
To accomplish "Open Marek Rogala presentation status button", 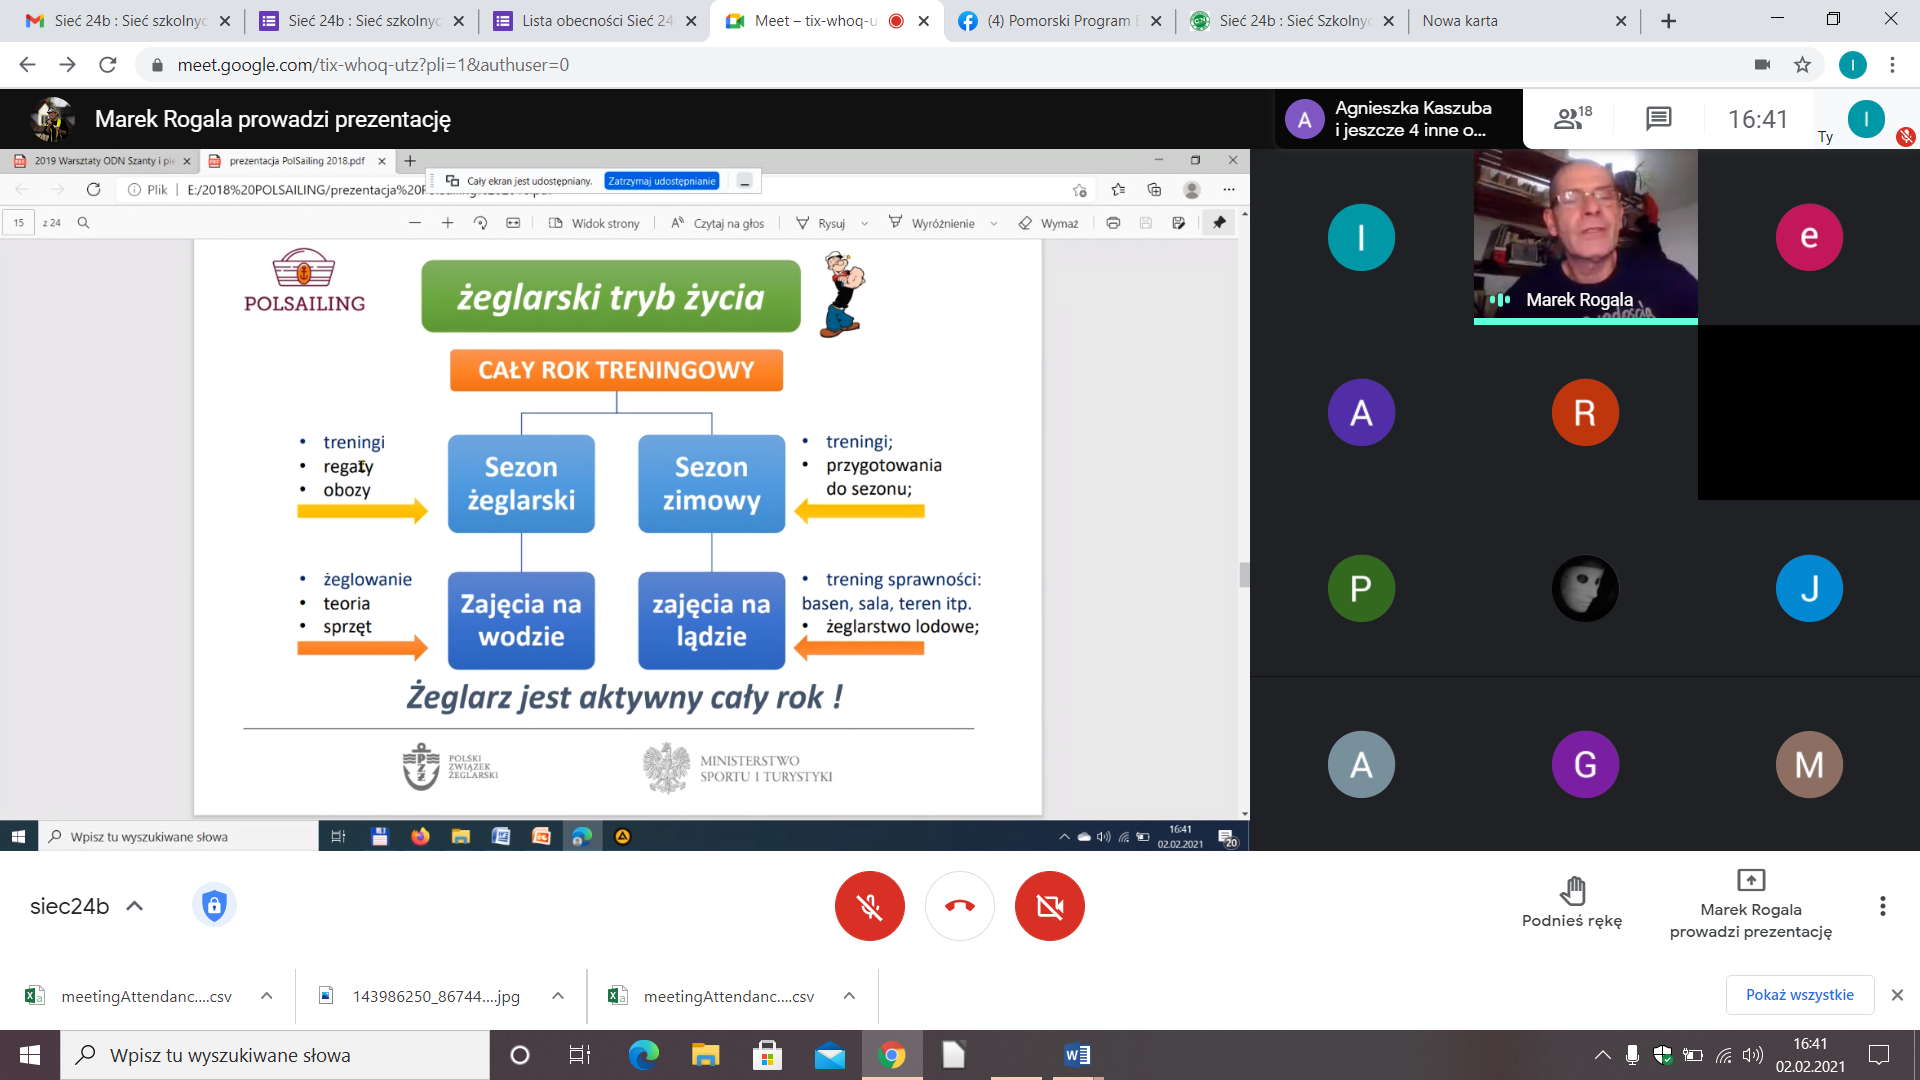I will tap(1750, 905).
